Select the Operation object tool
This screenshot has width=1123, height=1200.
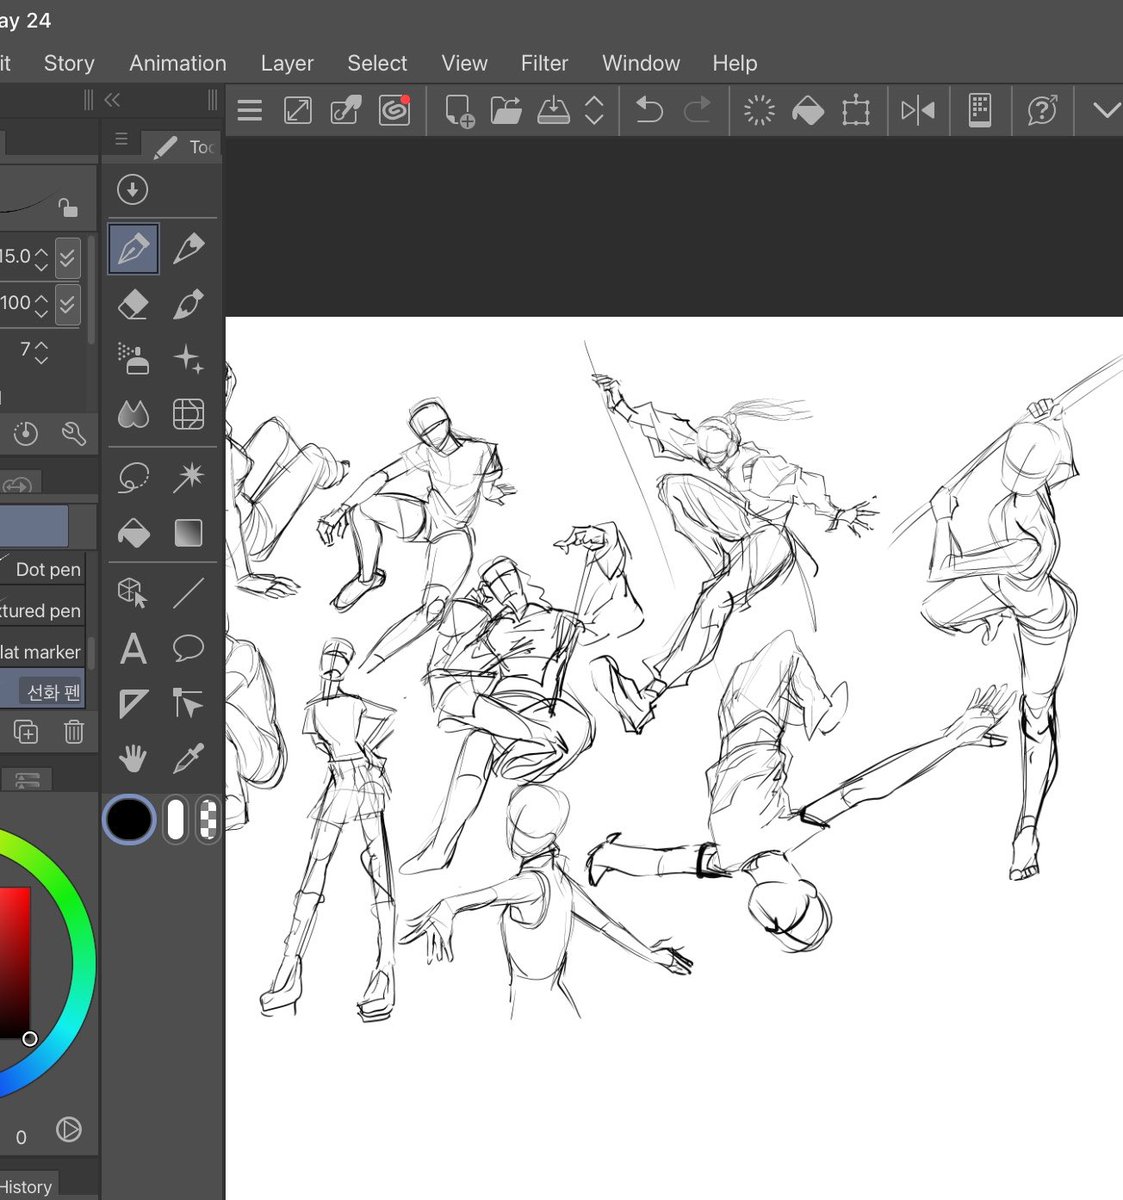[133, 593]
